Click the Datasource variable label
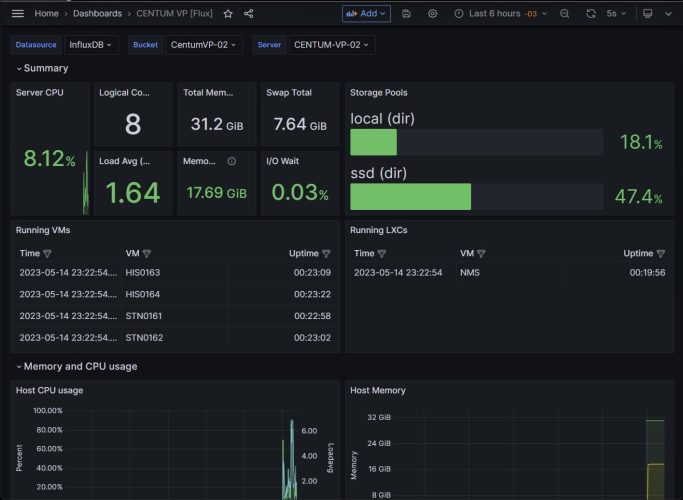 [36, 44]
